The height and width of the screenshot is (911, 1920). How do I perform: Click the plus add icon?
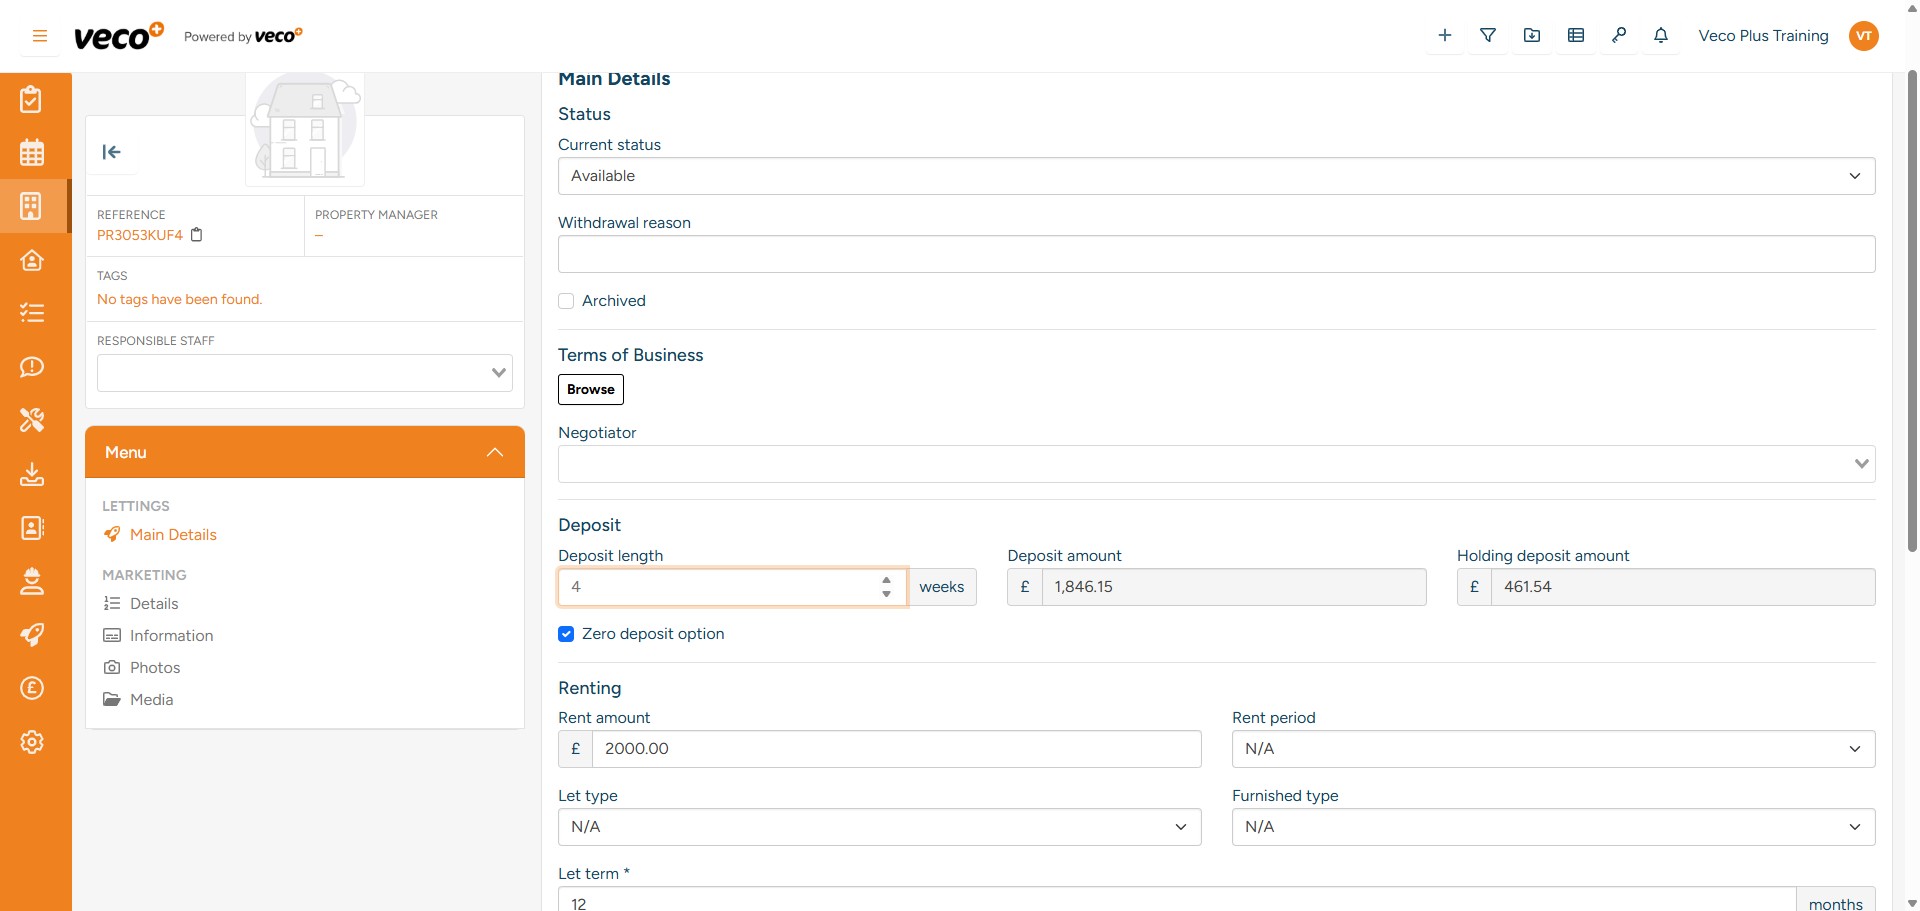1445,36
